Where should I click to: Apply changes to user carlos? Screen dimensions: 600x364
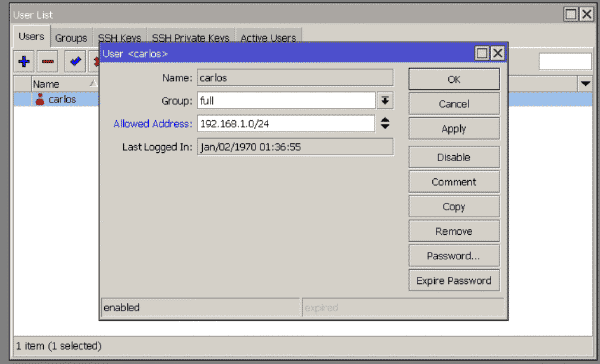(x=454, y=129)
